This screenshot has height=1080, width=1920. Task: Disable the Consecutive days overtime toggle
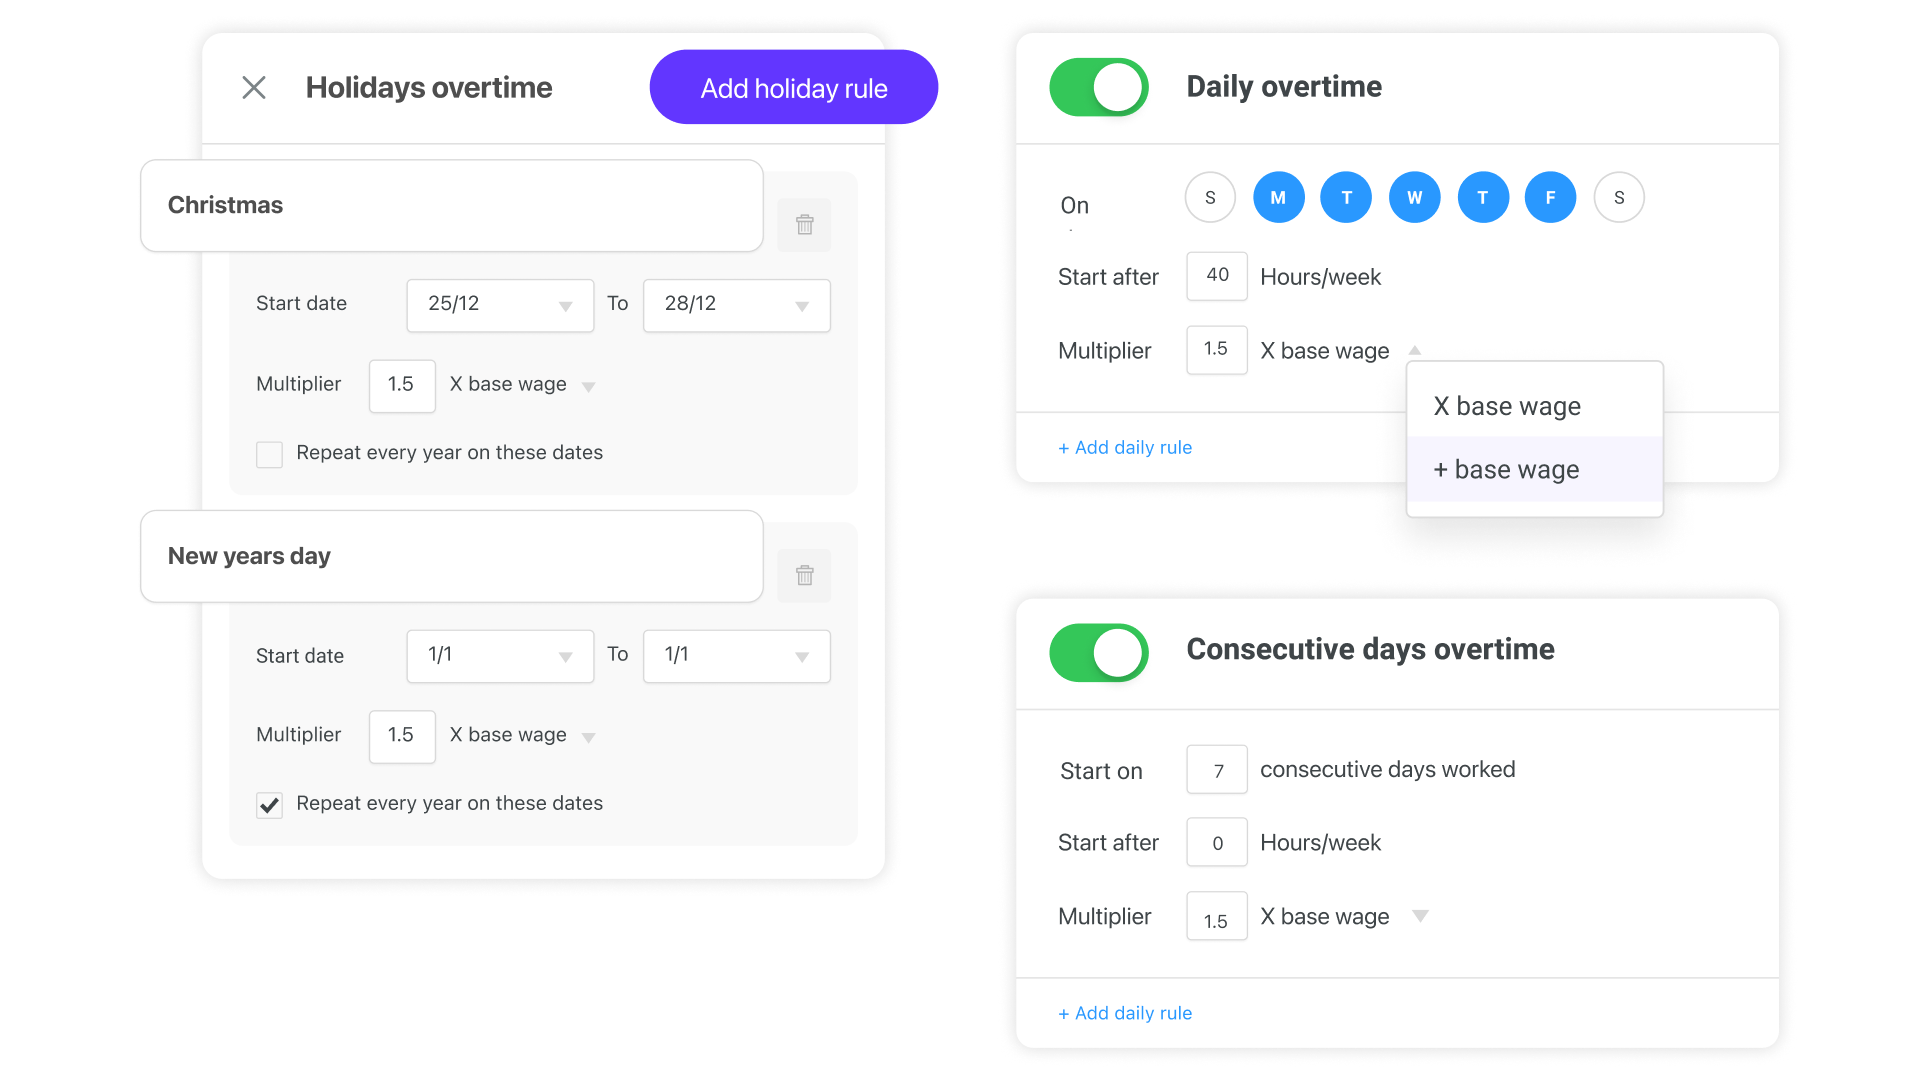1099,652
